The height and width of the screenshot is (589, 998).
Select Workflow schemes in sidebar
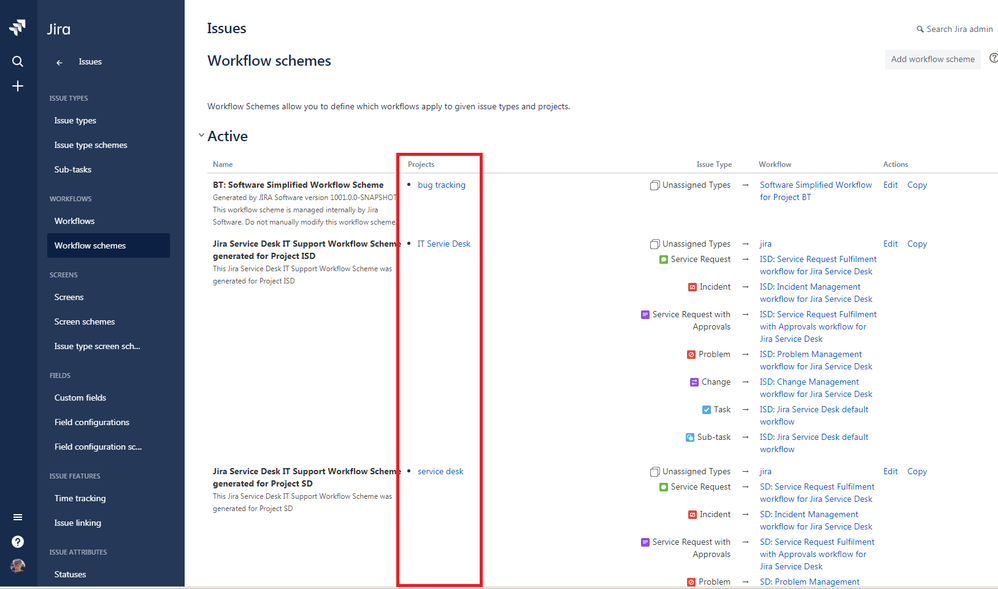coord(108,246)
